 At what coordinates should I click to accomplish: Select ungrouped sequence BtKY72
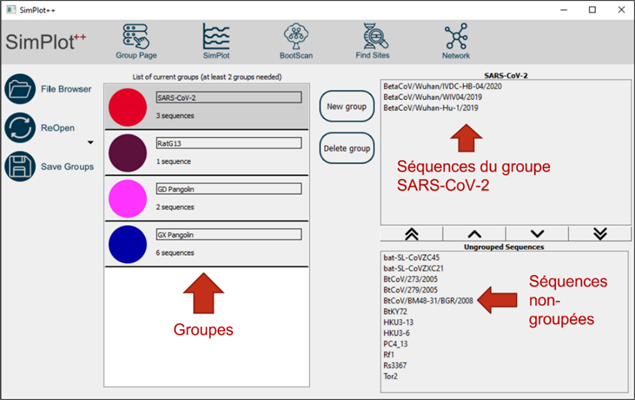pos(395,312)
